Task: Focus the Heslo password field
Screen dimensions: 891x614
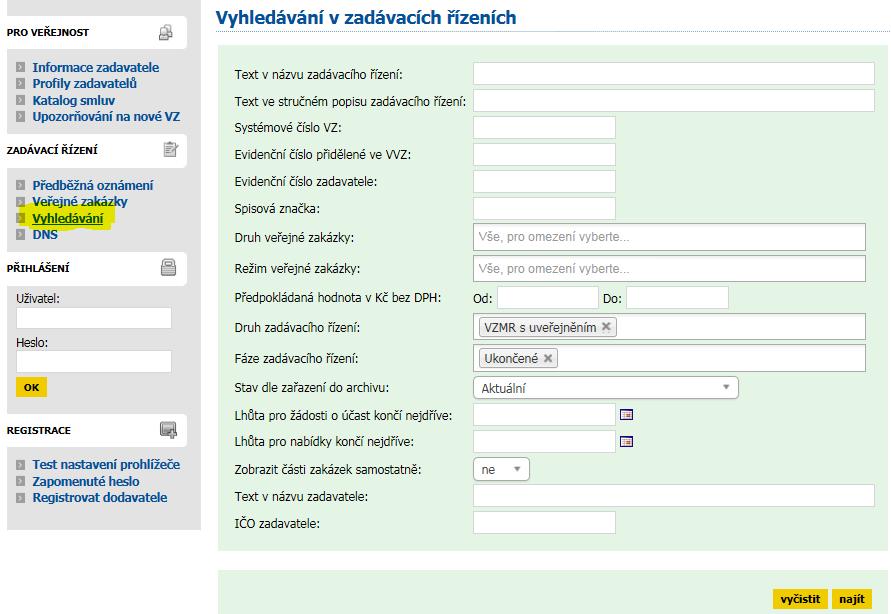Action: point(94,361)
